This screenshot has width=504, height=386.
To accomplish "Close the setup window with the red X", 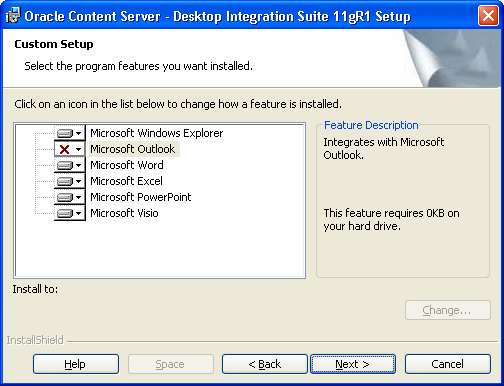I will [488, 16].
